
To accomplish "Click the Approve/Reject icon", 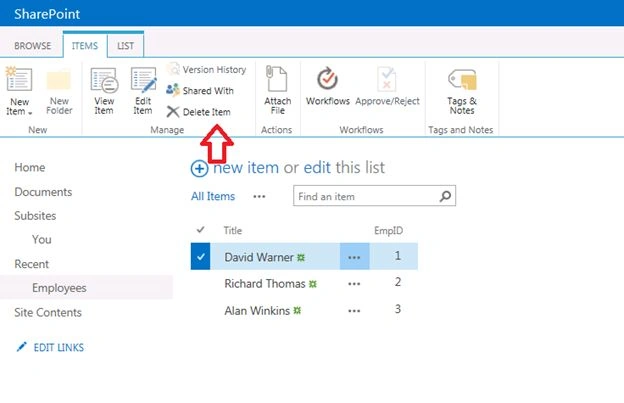I will point(387,78).
